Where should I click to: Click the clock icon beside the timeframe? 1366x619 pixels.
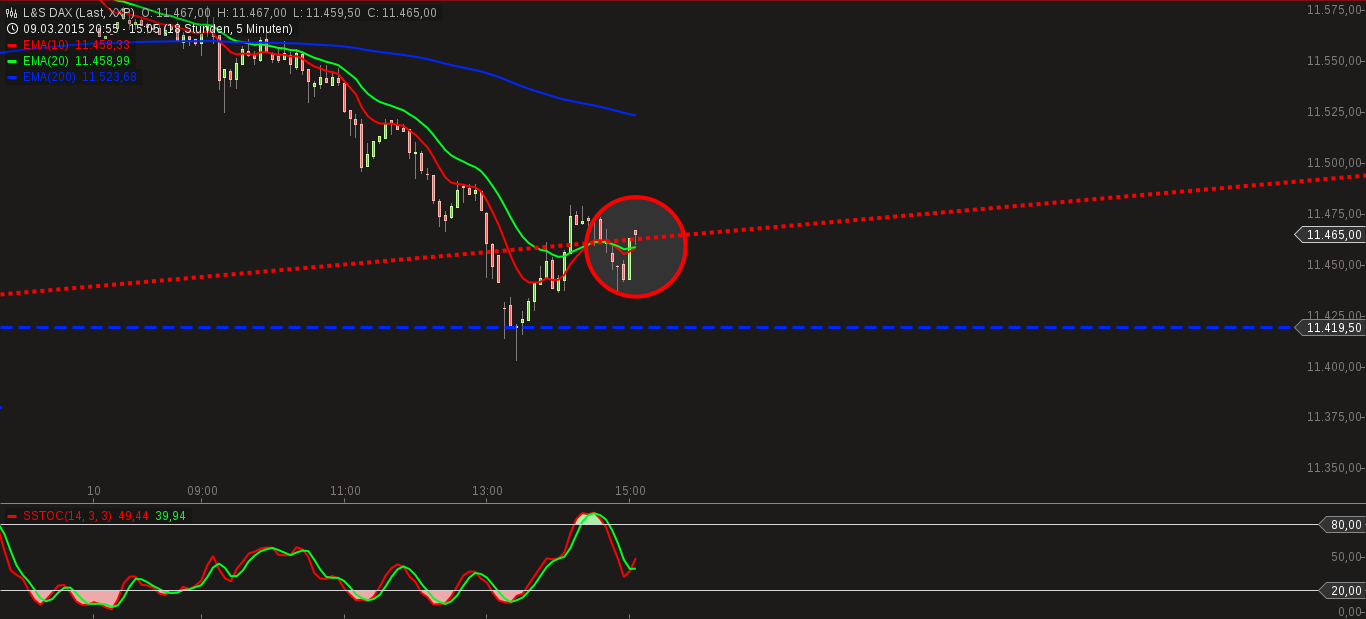click(10, 29)
